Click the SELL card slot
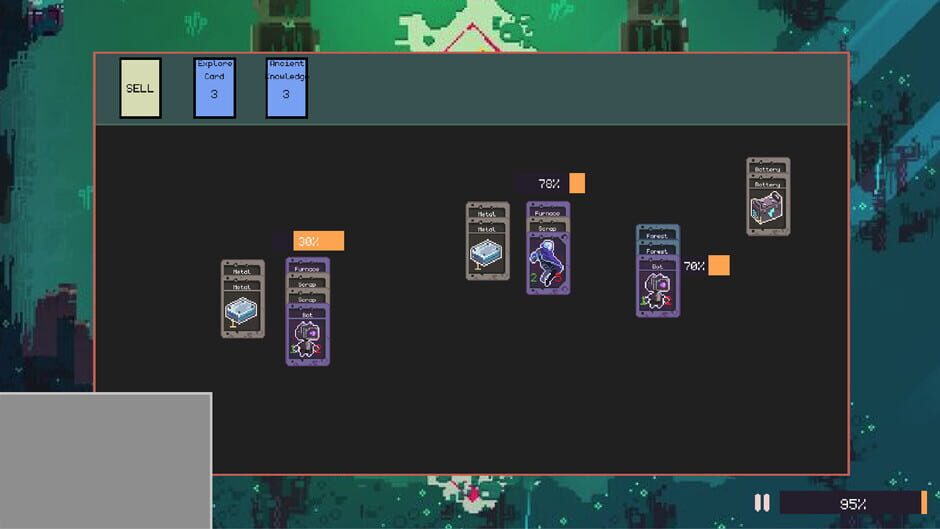This screenshot has width=940, height=529. [x=140, y=88]
